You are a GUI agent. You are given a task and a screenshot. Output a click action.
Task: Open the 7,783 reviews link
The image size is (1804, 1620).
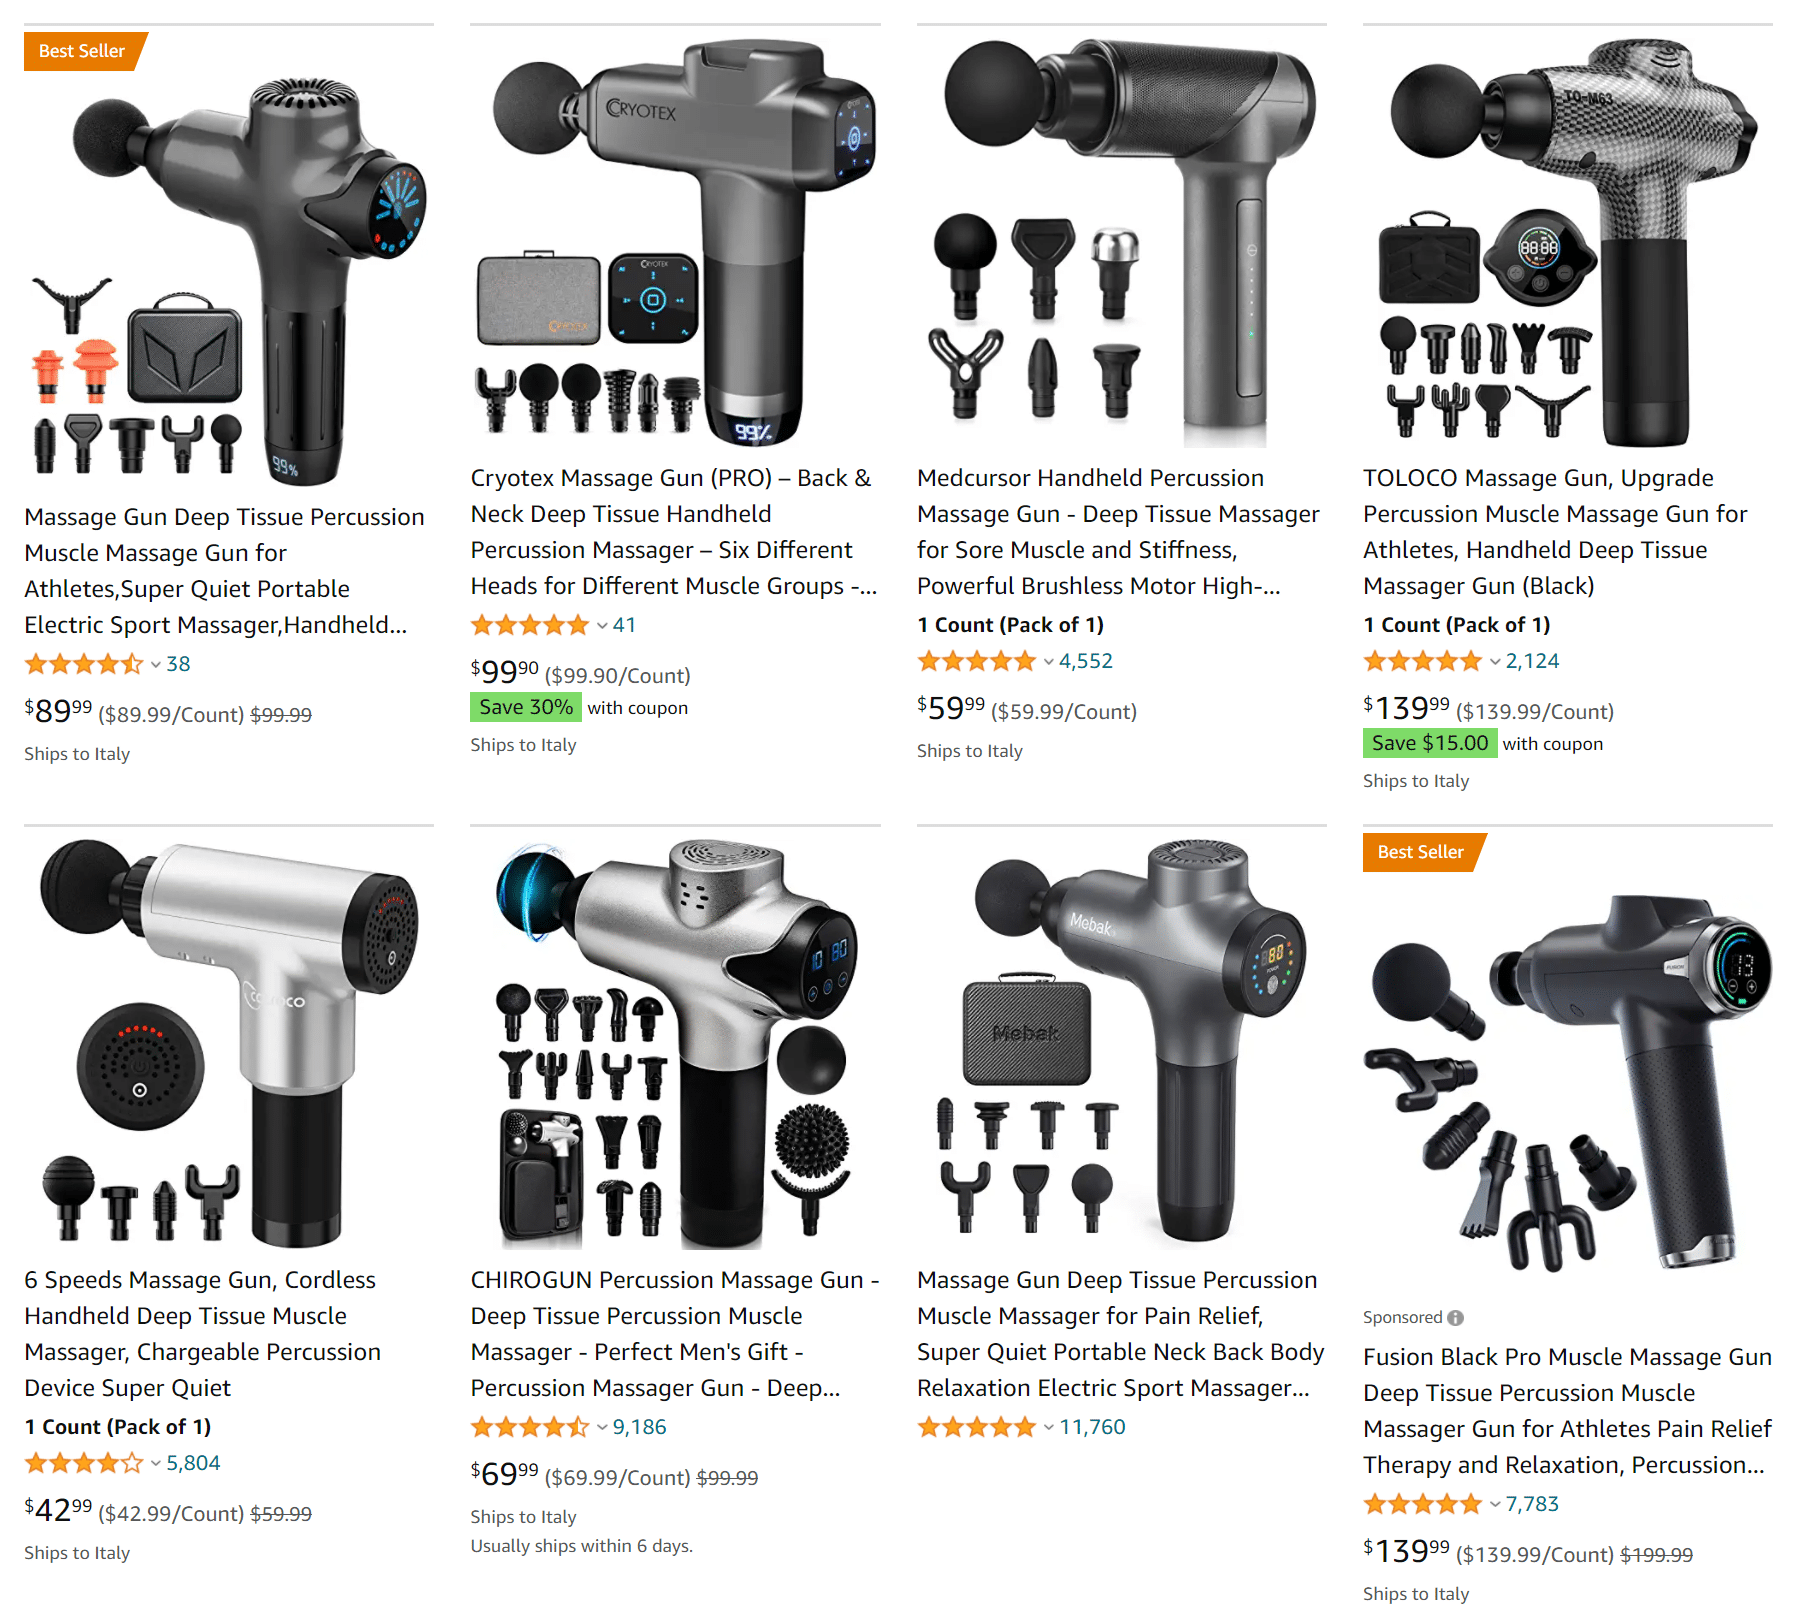1532,1504
